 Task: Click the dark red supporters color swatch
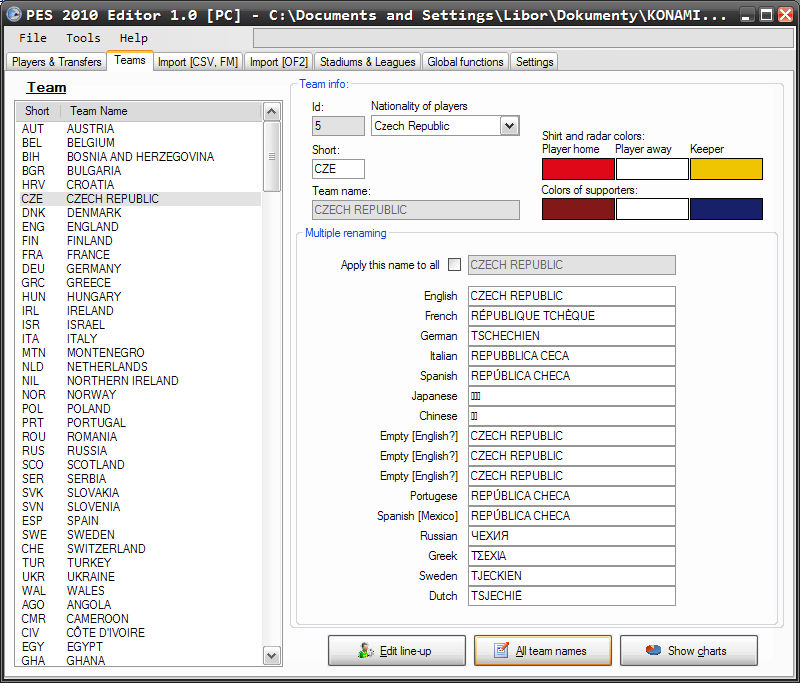578,209
